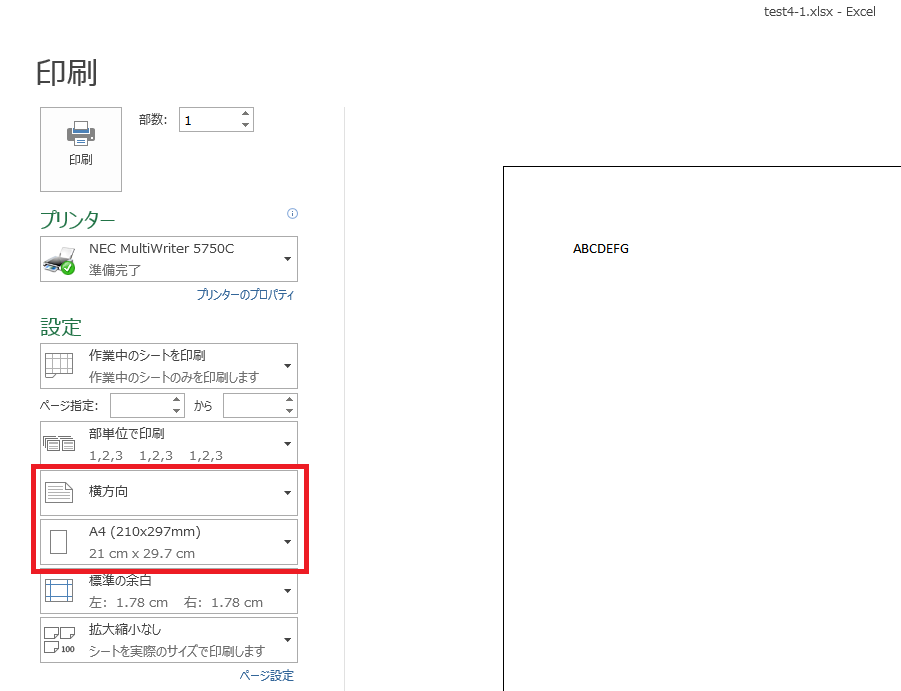901x691 pixels.
Task: Click the scaling 100 pages icon
Action: [59, 640]
